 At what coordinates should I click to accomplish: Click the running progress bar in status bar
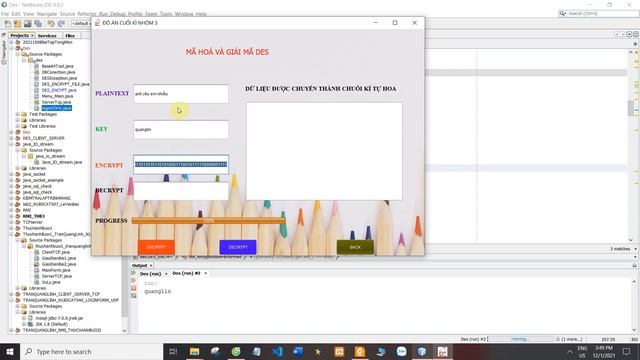pos(520,339)
